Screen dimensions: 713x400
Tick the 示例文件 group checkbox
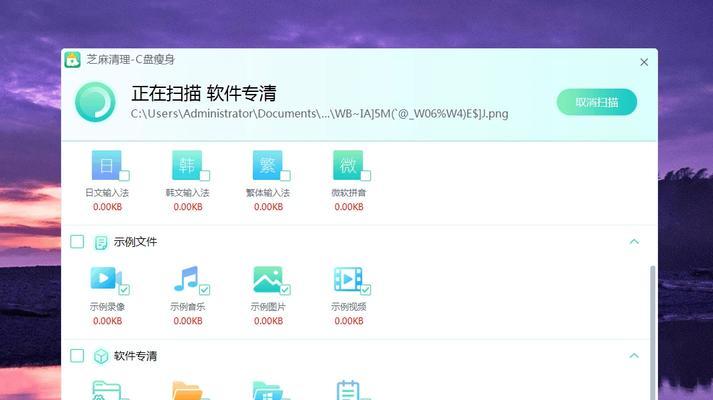pyautogui.click(x=77, y=242)
